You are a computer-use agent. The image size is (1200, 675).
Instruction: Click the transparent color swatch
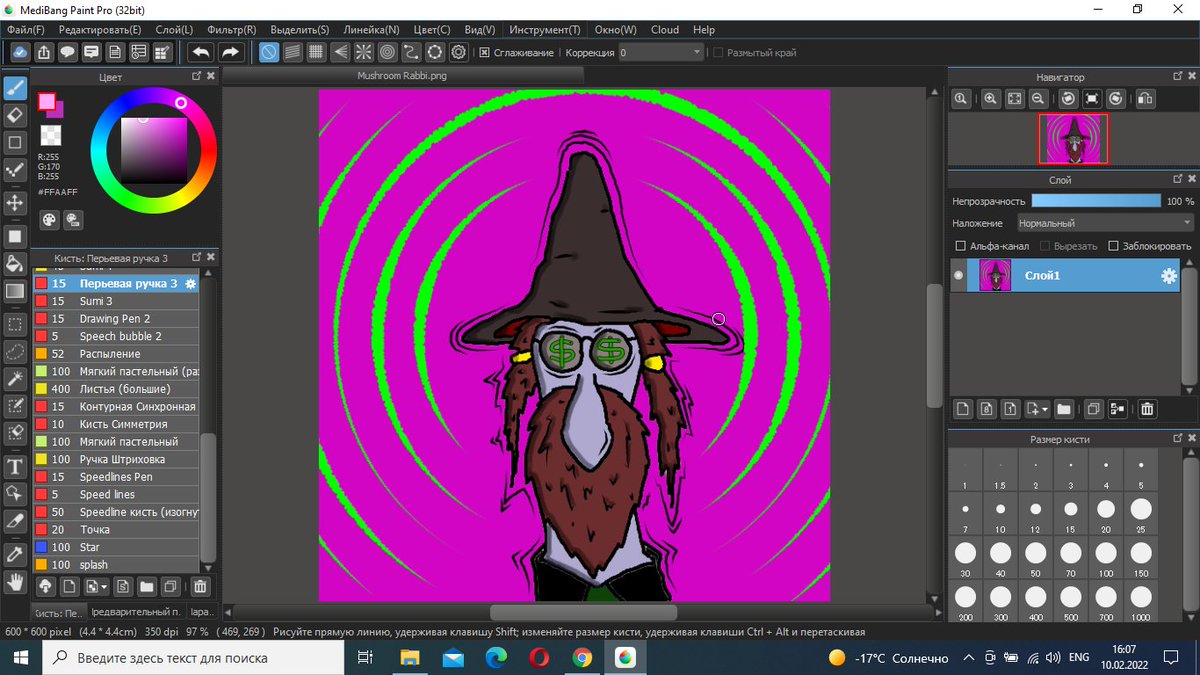click(50, 135)
